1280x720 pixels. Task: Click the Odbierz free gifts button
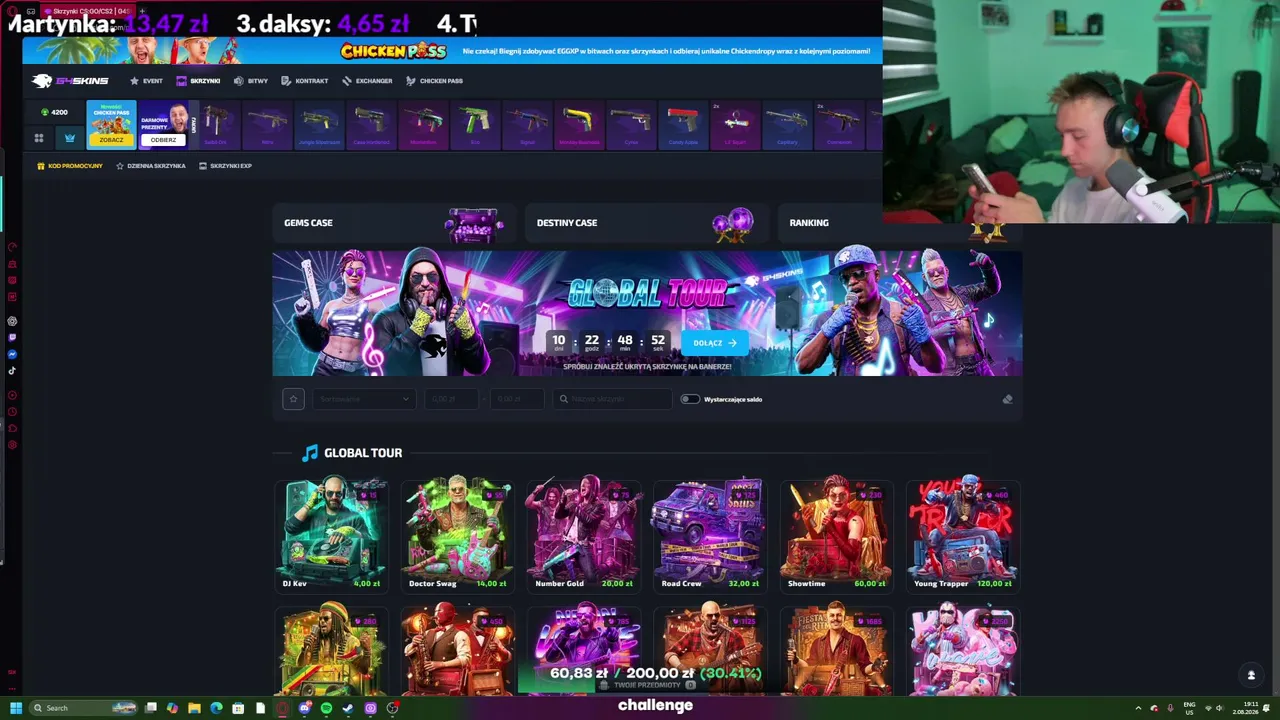(x=163, y=140)
